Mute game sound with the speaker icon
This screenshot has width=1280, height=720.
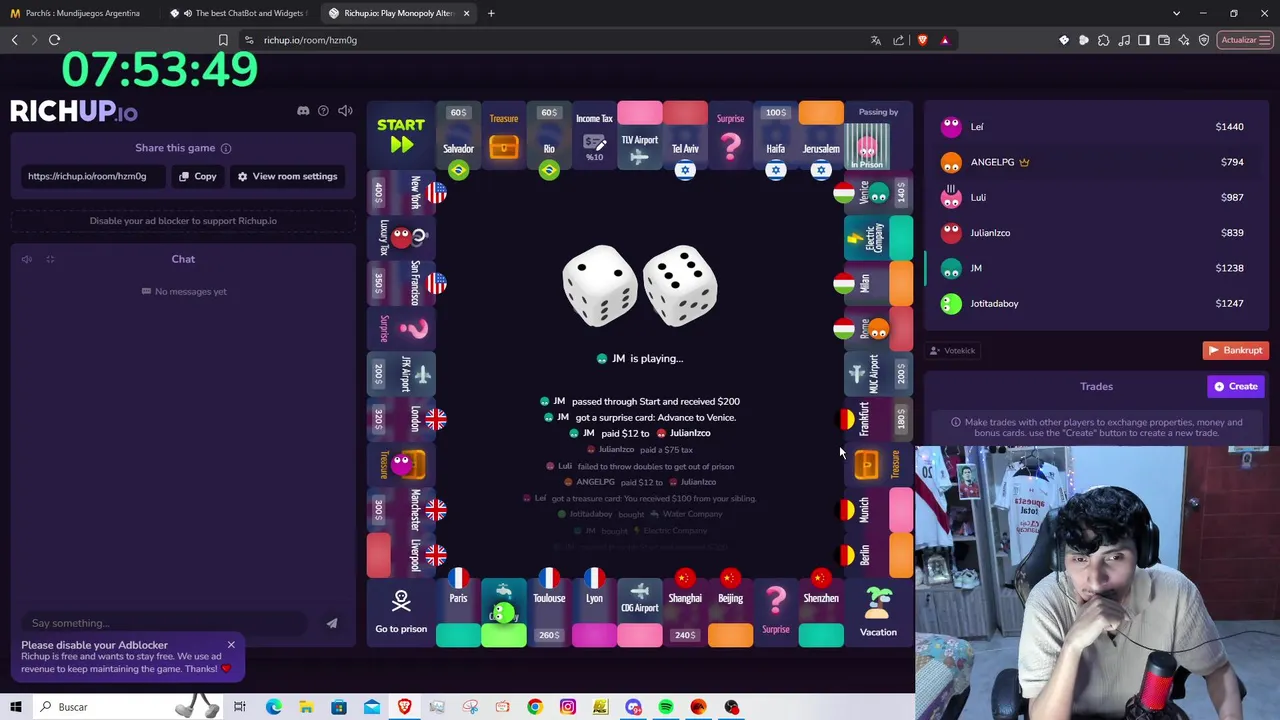345,111
